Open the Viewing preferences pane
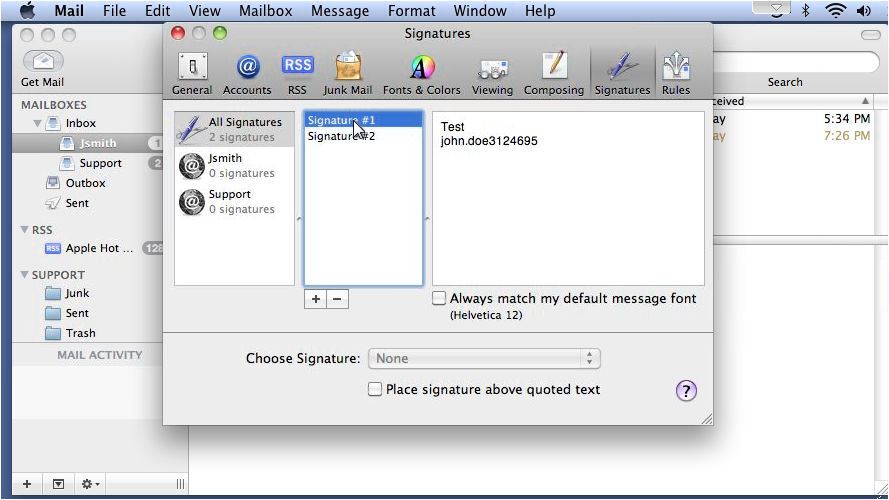Screen dimensions: 889x500 tap(492, 74)
